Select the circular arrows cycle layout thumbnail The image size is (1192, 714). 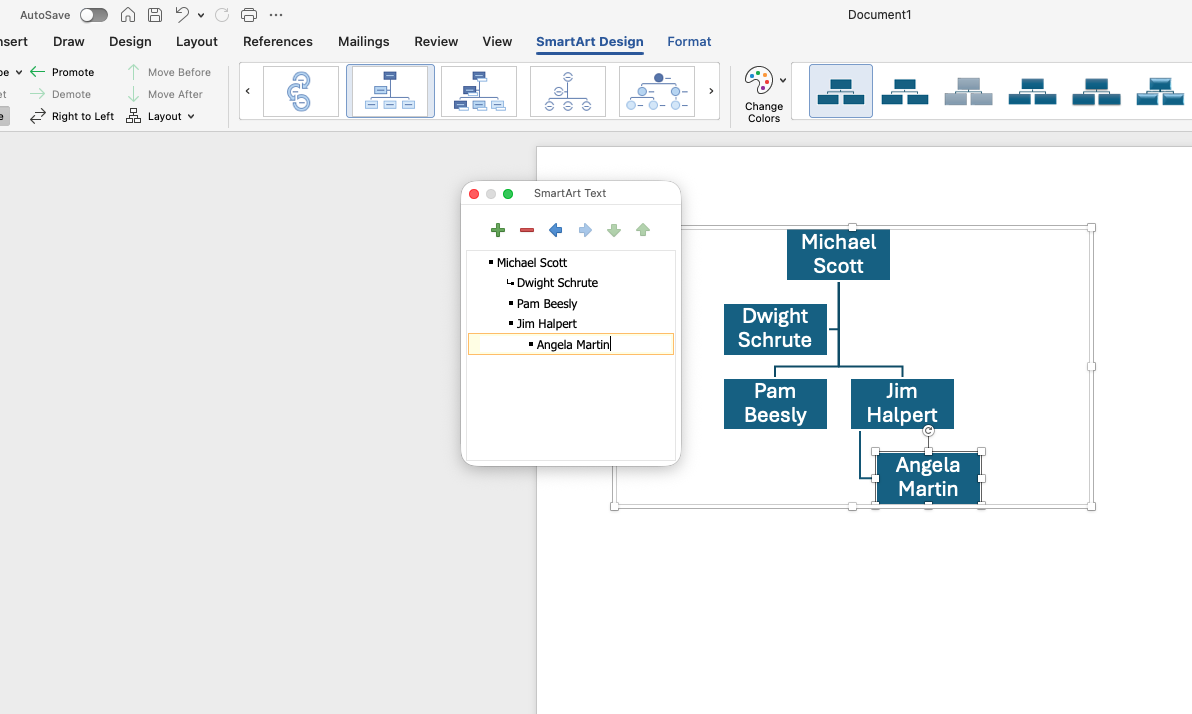[301, 91]
